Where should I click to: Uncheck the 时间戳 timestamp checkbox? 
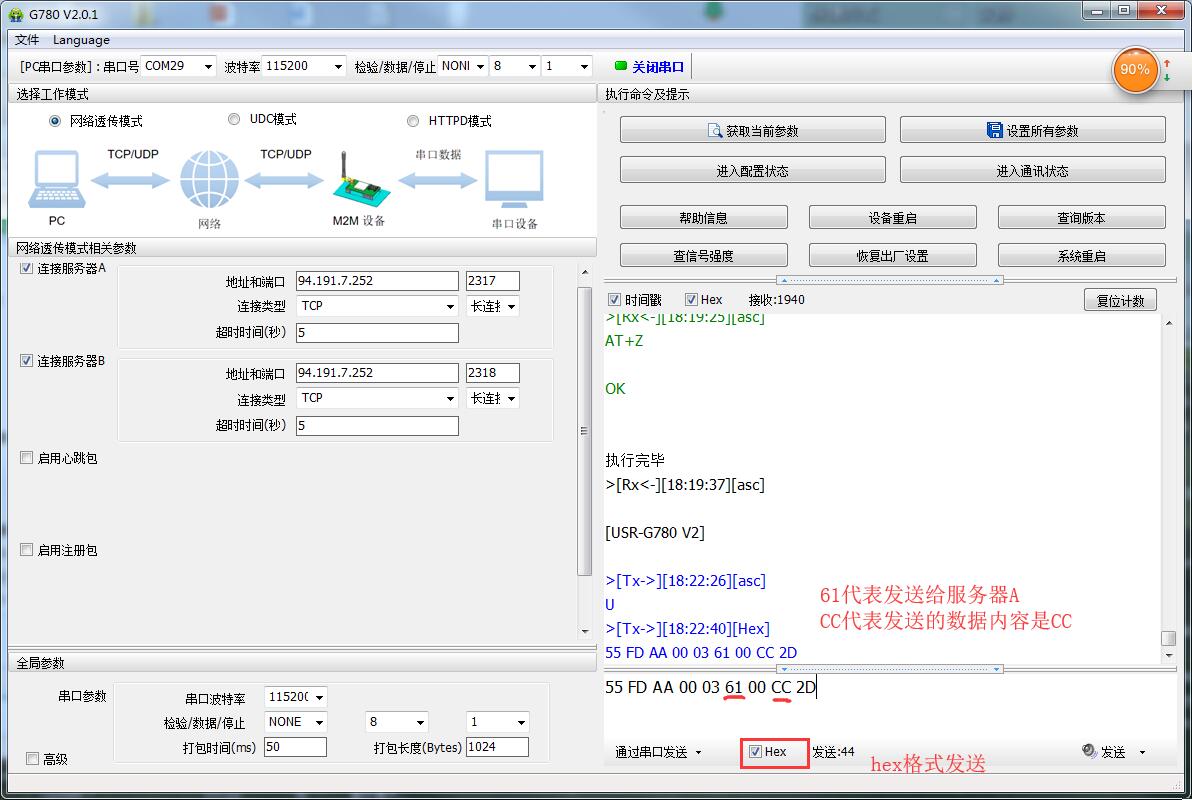614,300
